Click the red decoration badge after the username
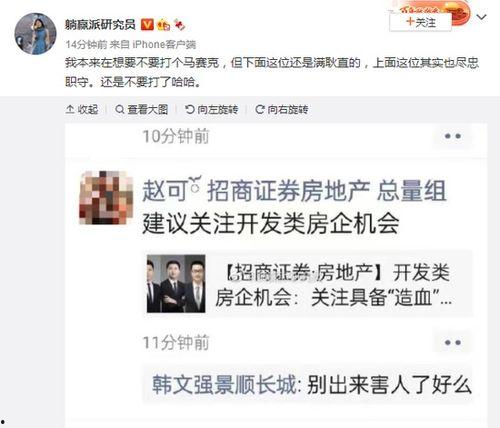 [x=180, y=25]
